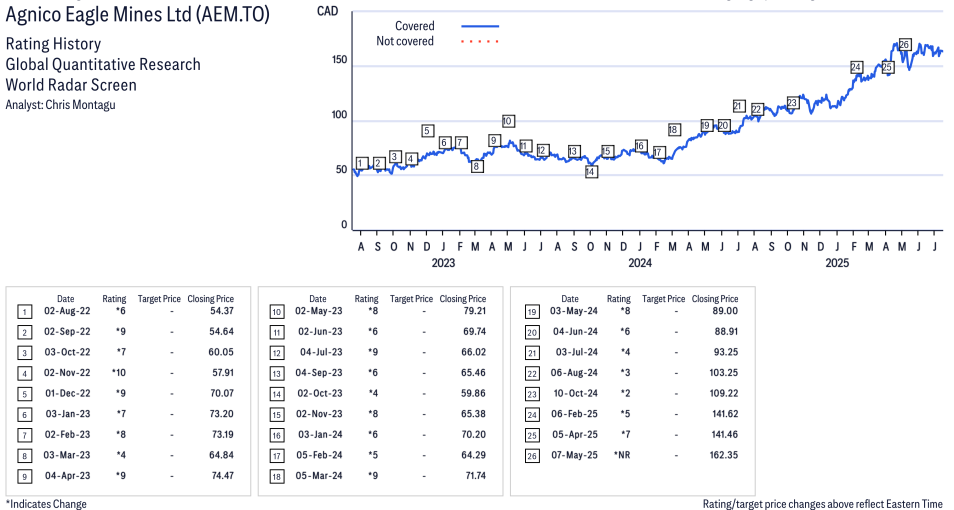
Task: Click the numbered box 9 in the table
Action: 24,477
